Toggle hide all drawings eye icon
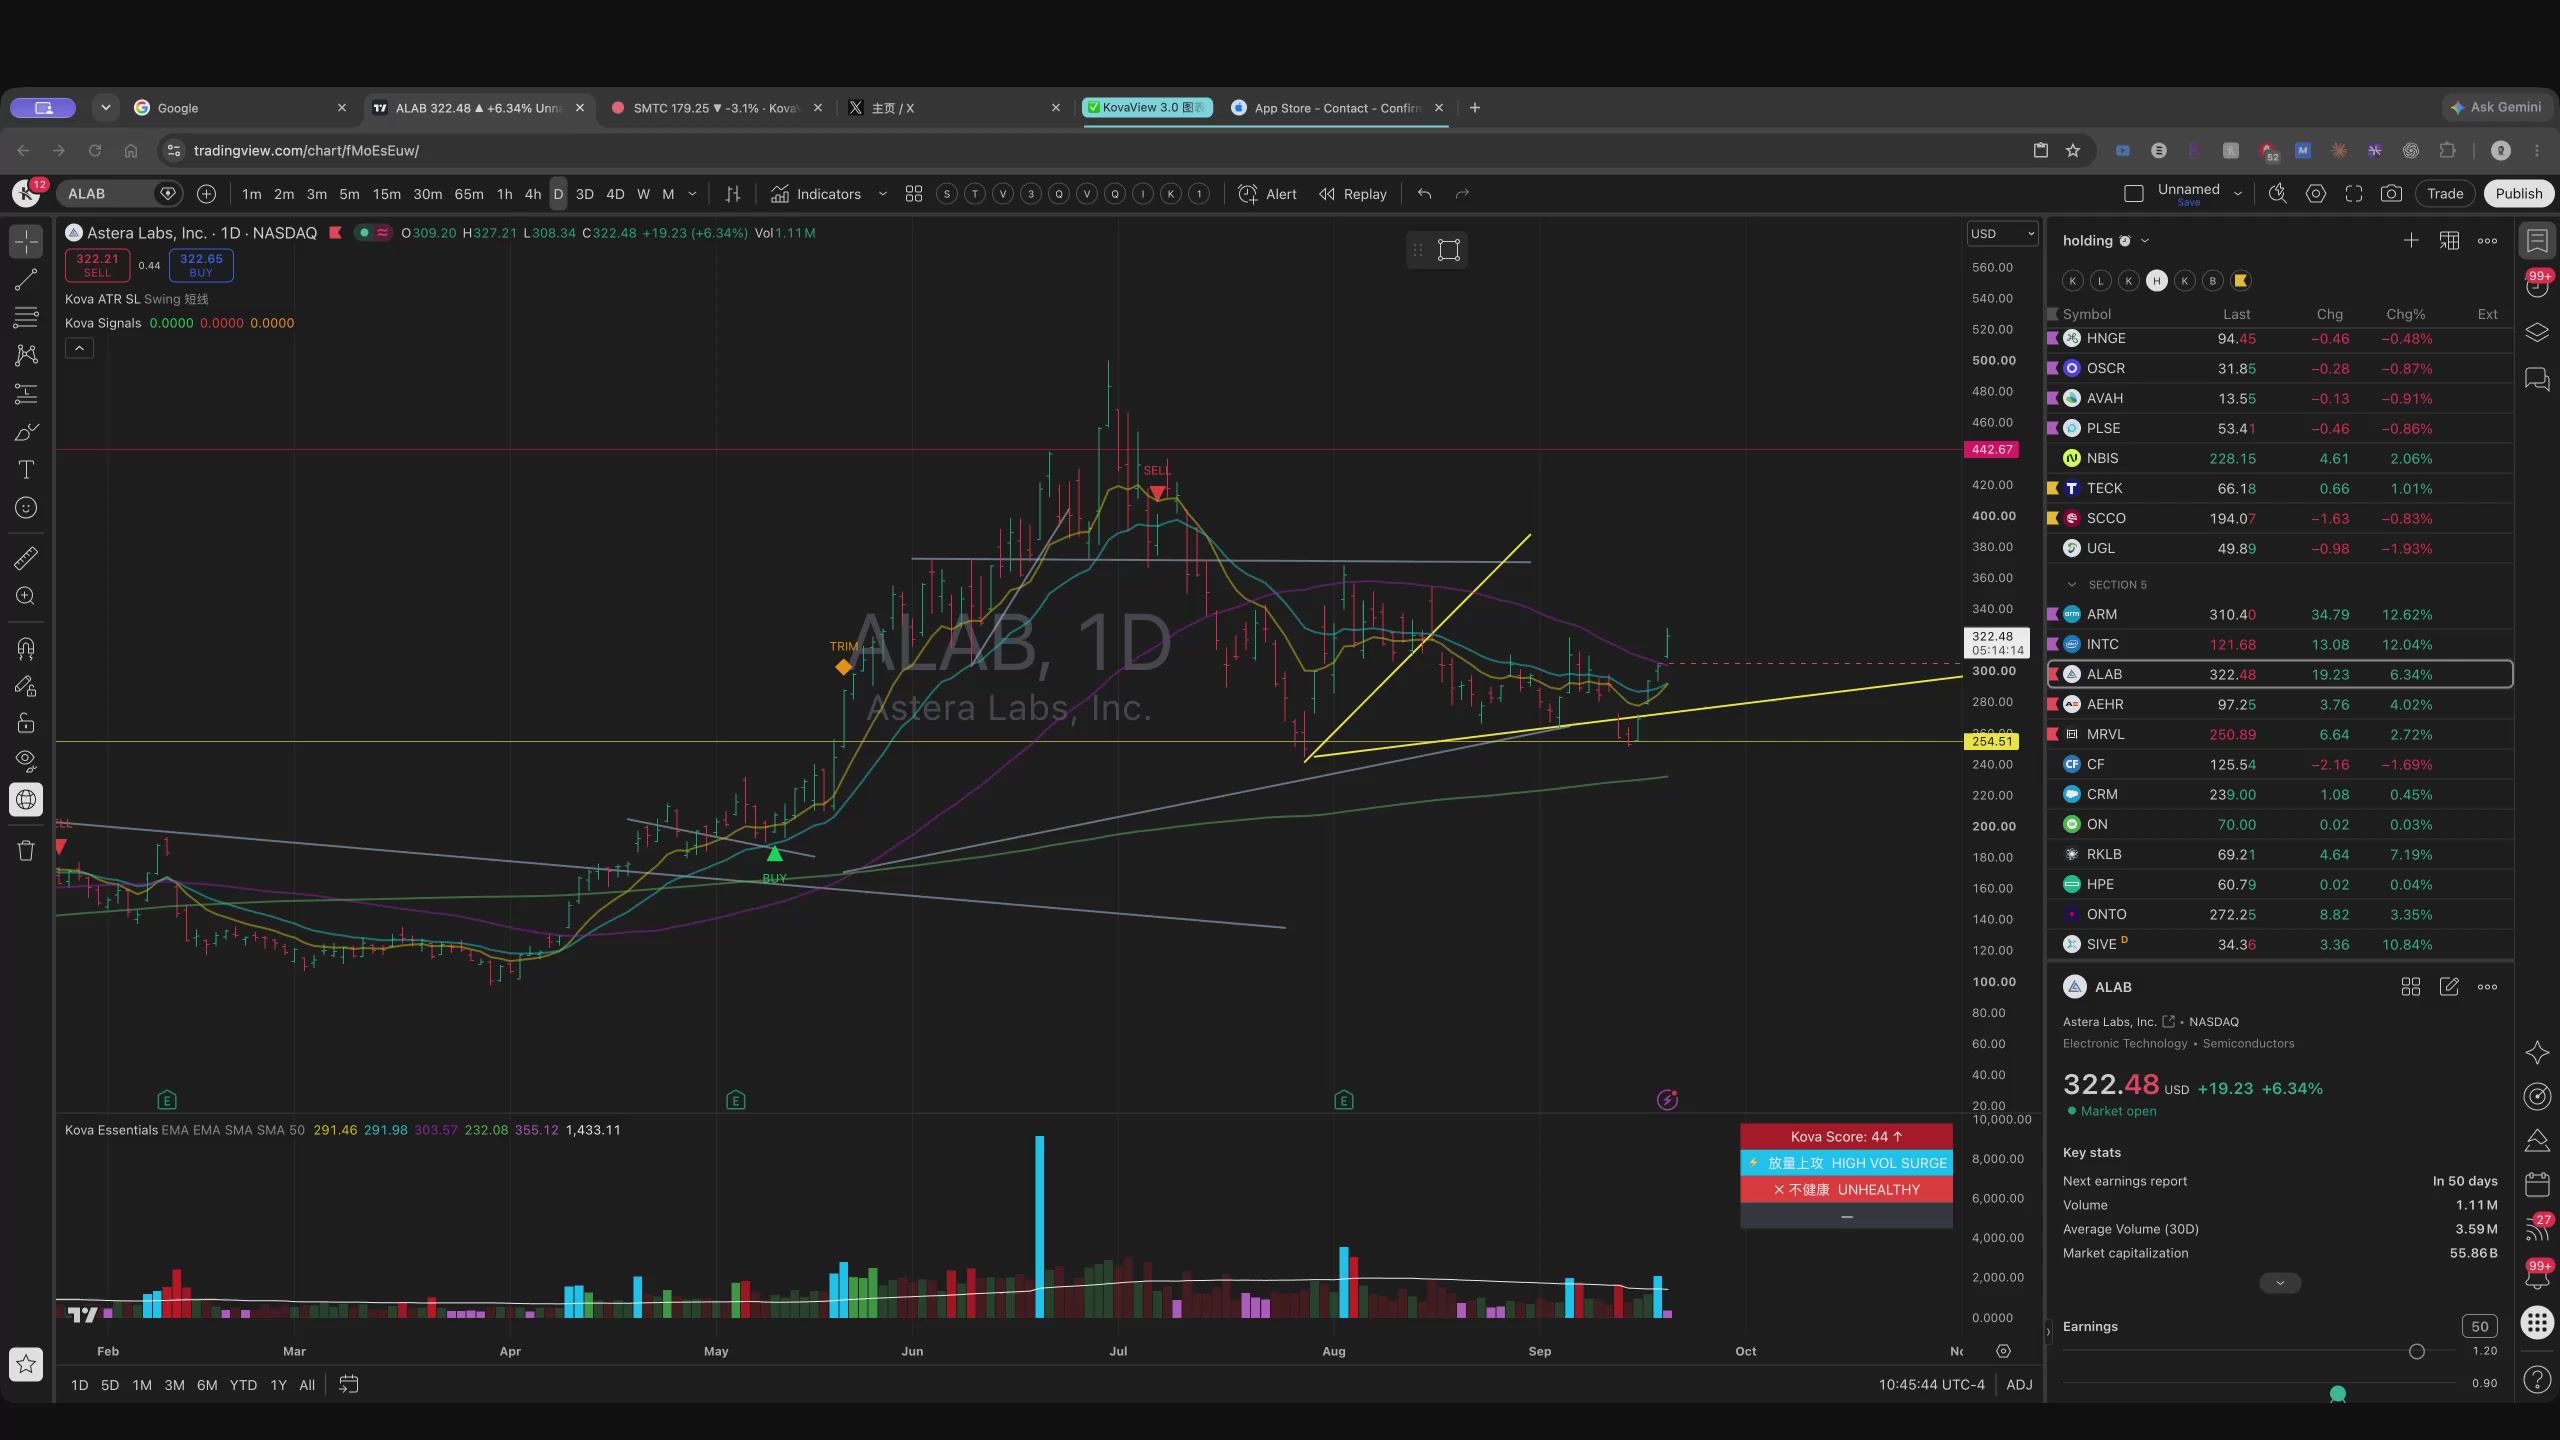This screenshot has height=1440, width=2560. click(26, 760)
